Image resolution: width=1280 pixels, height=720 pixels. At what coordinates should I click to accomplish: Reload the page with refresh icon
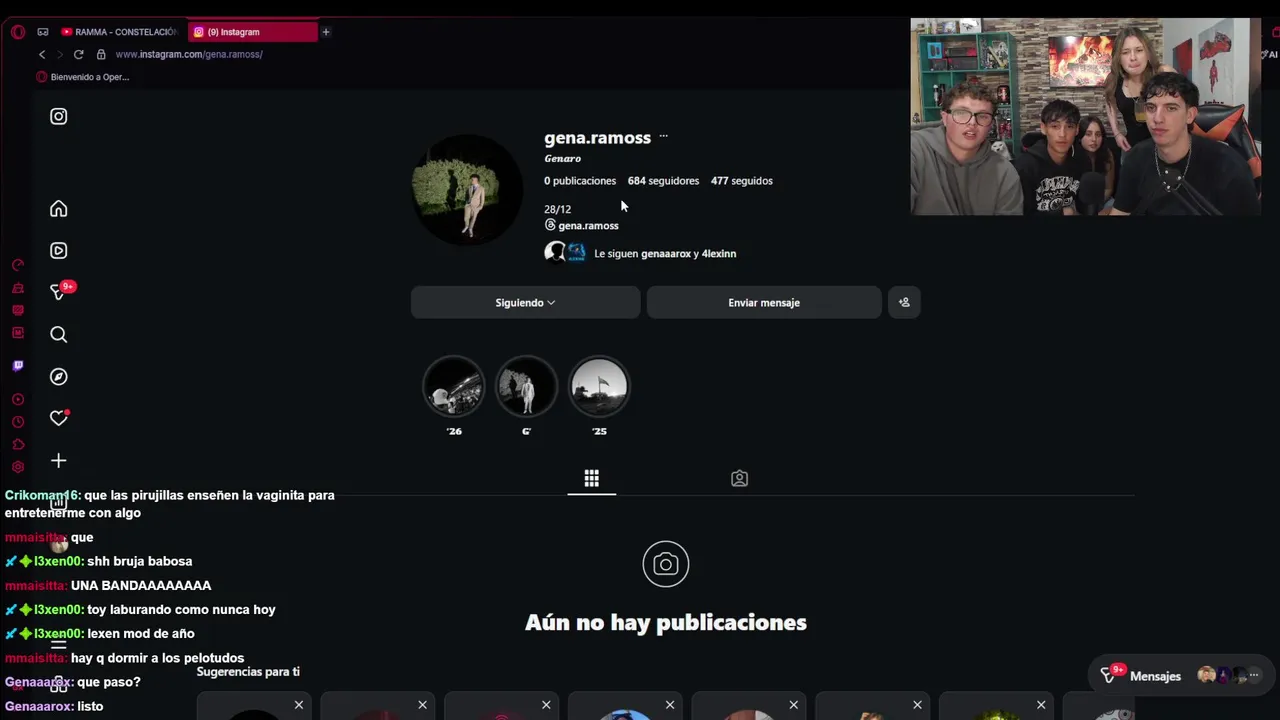[x=79, y=54]
